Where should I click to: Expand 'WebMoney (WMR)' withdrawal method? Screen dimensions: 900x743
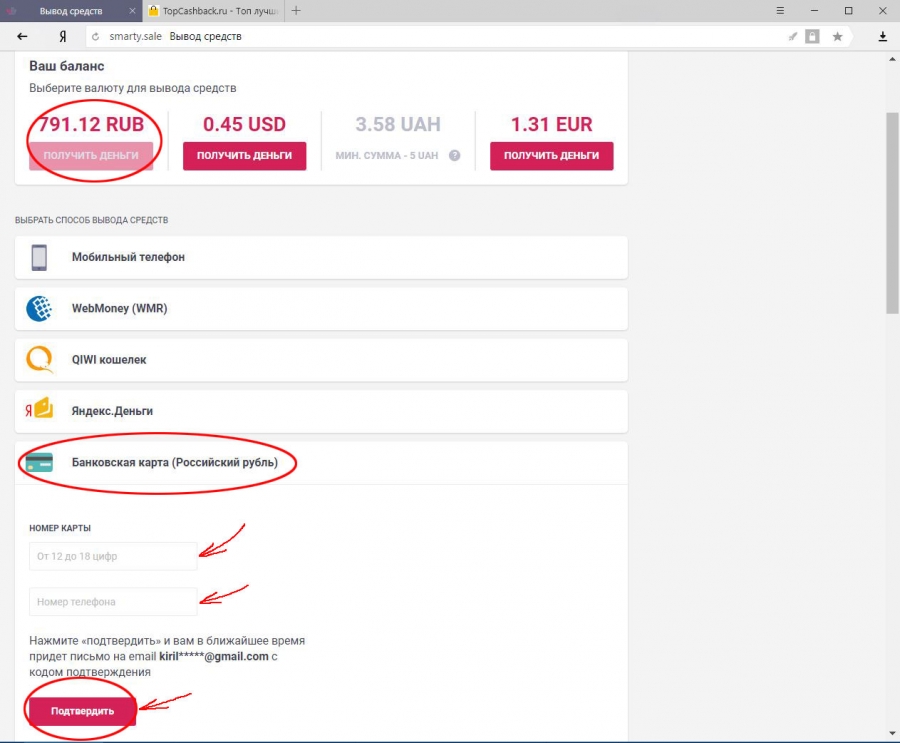pyautogui.click(x=321, y=308)
